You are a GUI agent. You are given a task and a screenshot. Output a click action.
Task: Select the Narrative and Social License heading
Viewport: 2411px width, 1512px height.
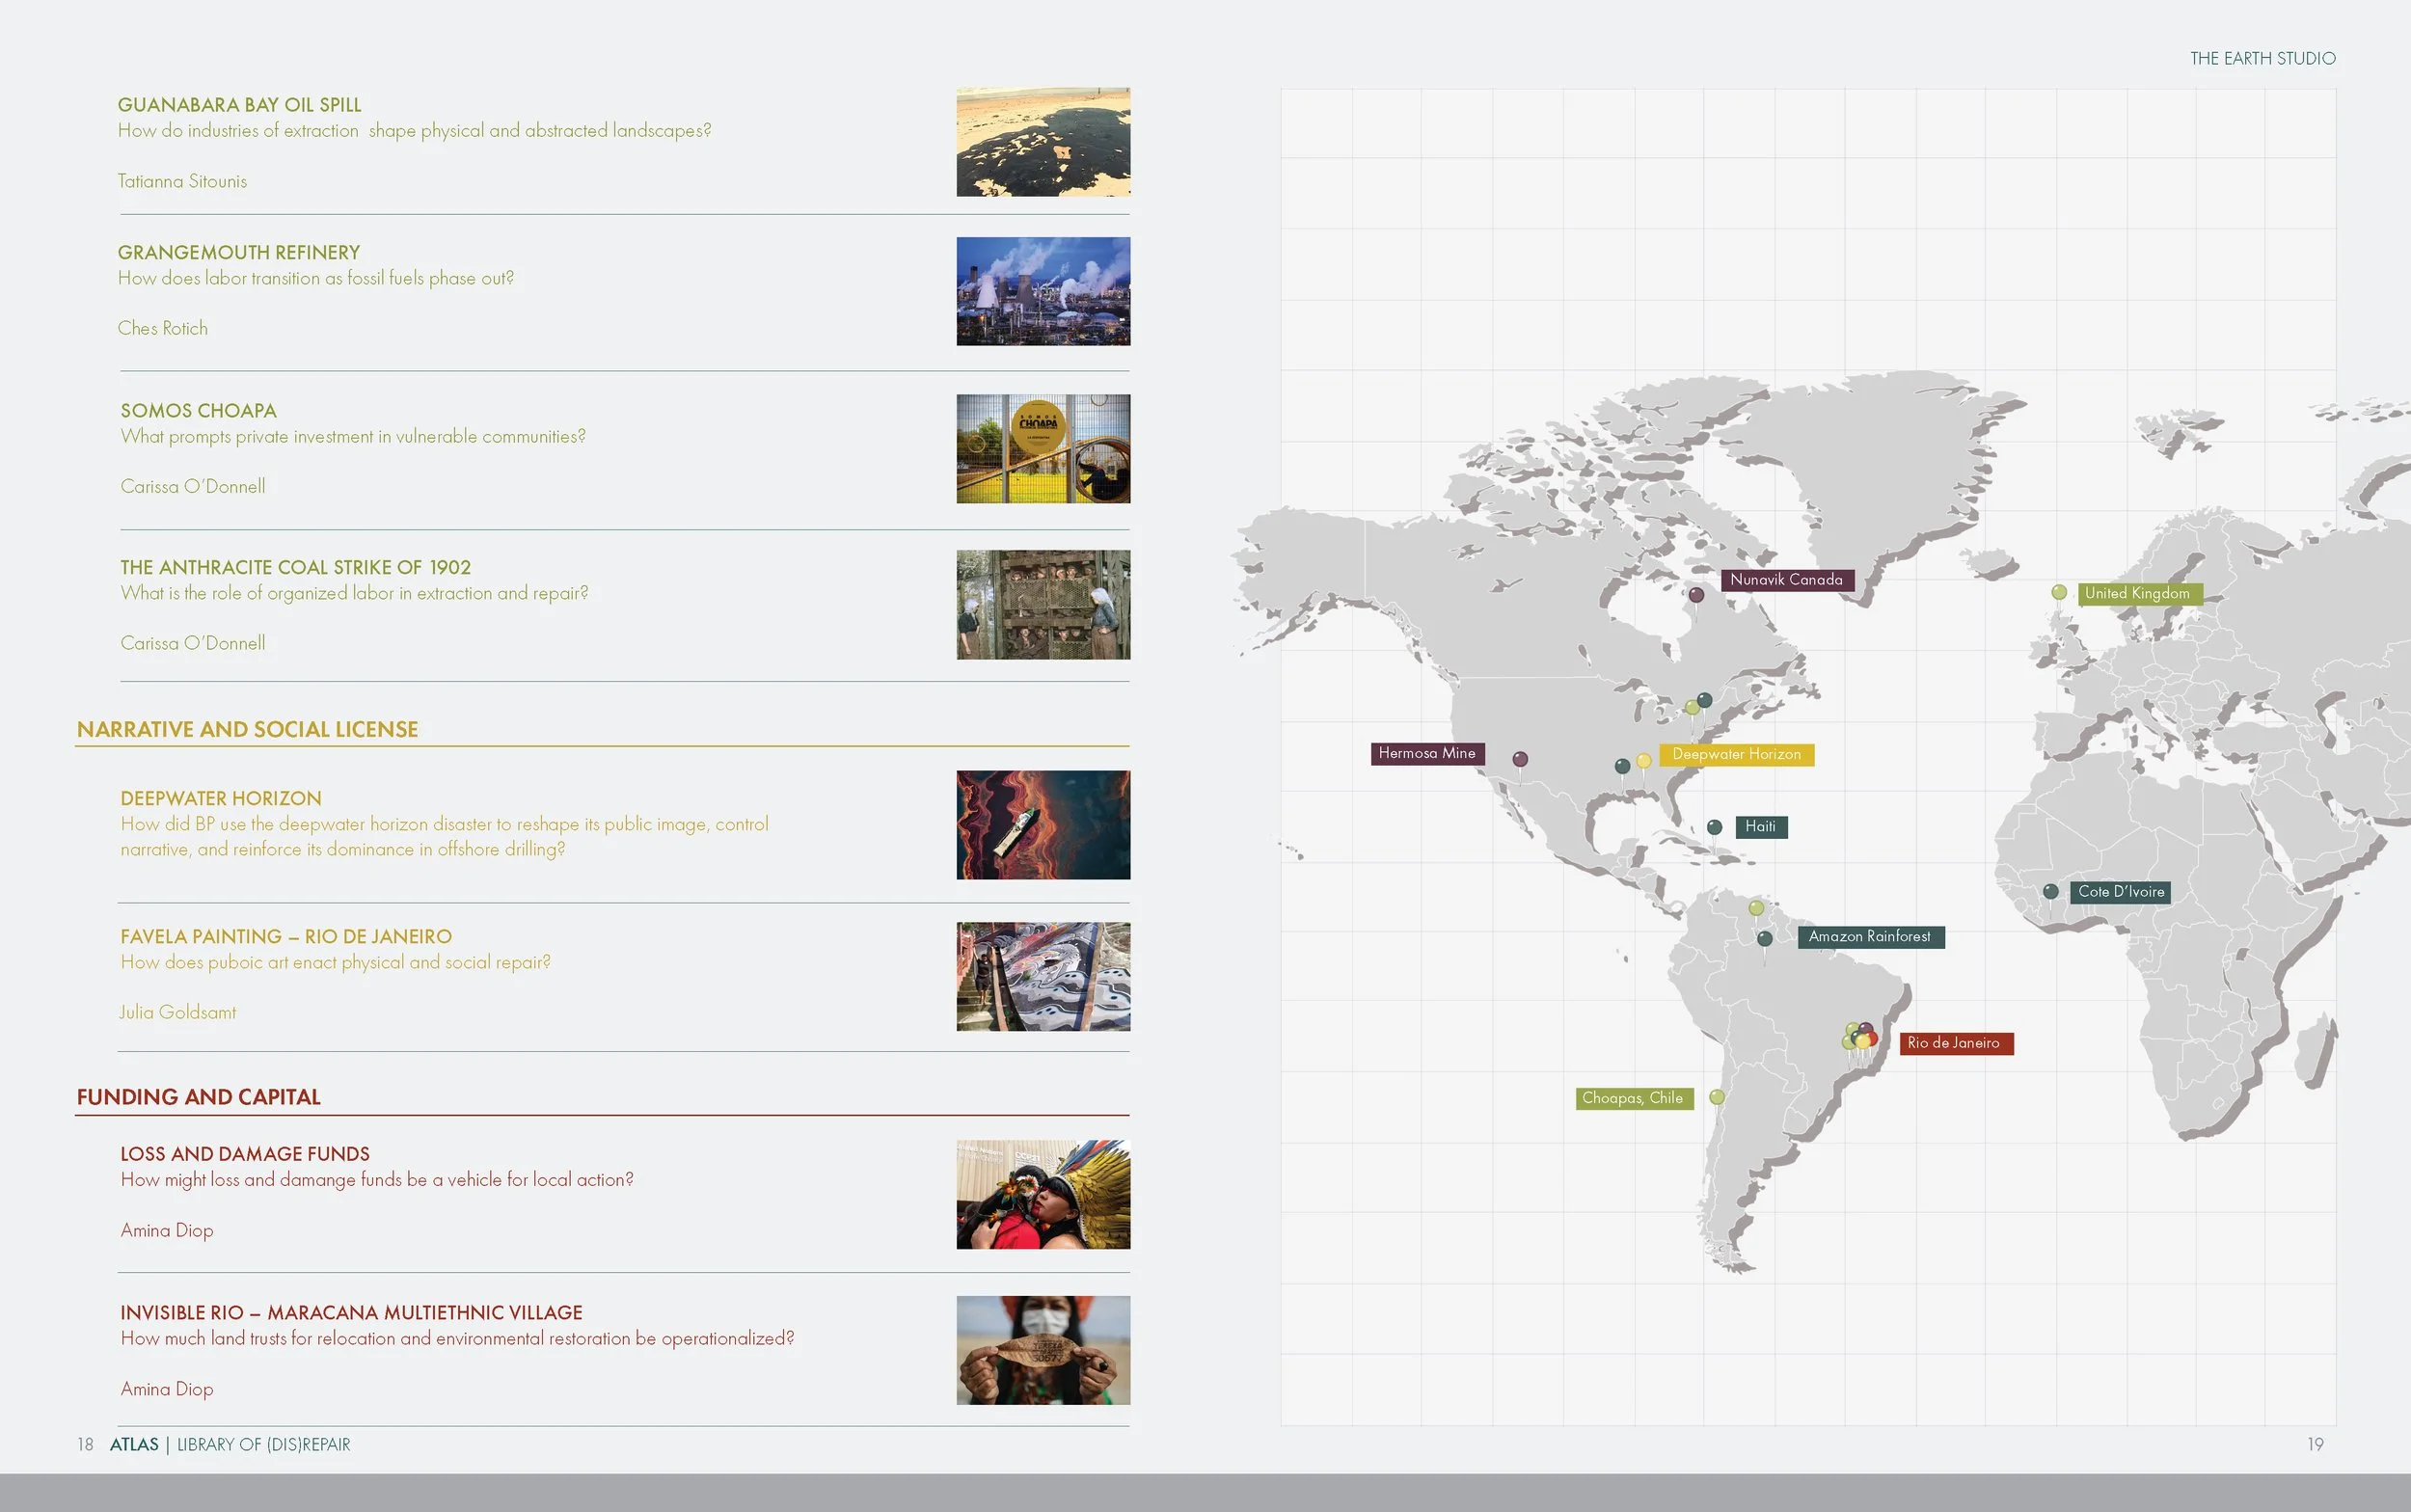tap(247, 729)
